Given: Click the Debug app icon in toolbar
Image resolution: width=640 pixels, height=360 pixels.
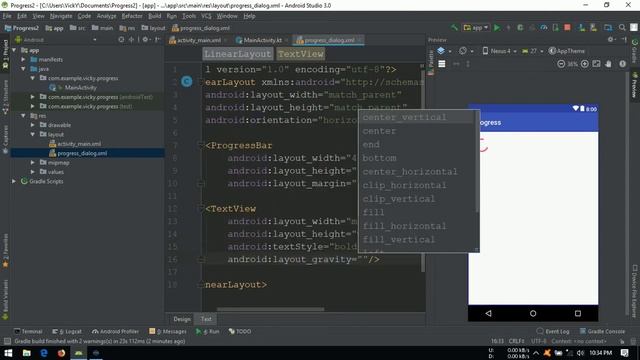Looking at the screenshot, I should point(520,28).
